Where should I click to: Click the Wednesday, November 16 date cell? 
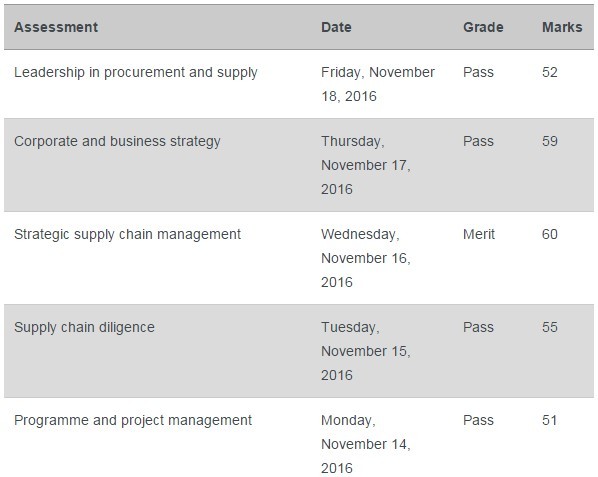(366, 258)
